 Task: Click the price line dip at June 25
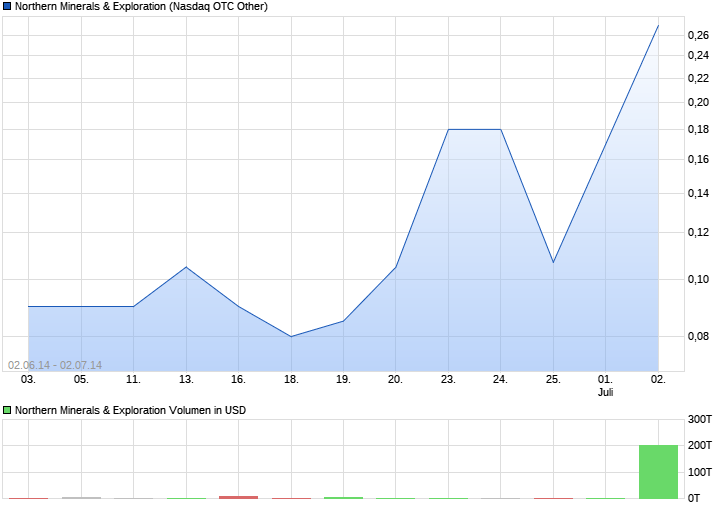point(553,263)
